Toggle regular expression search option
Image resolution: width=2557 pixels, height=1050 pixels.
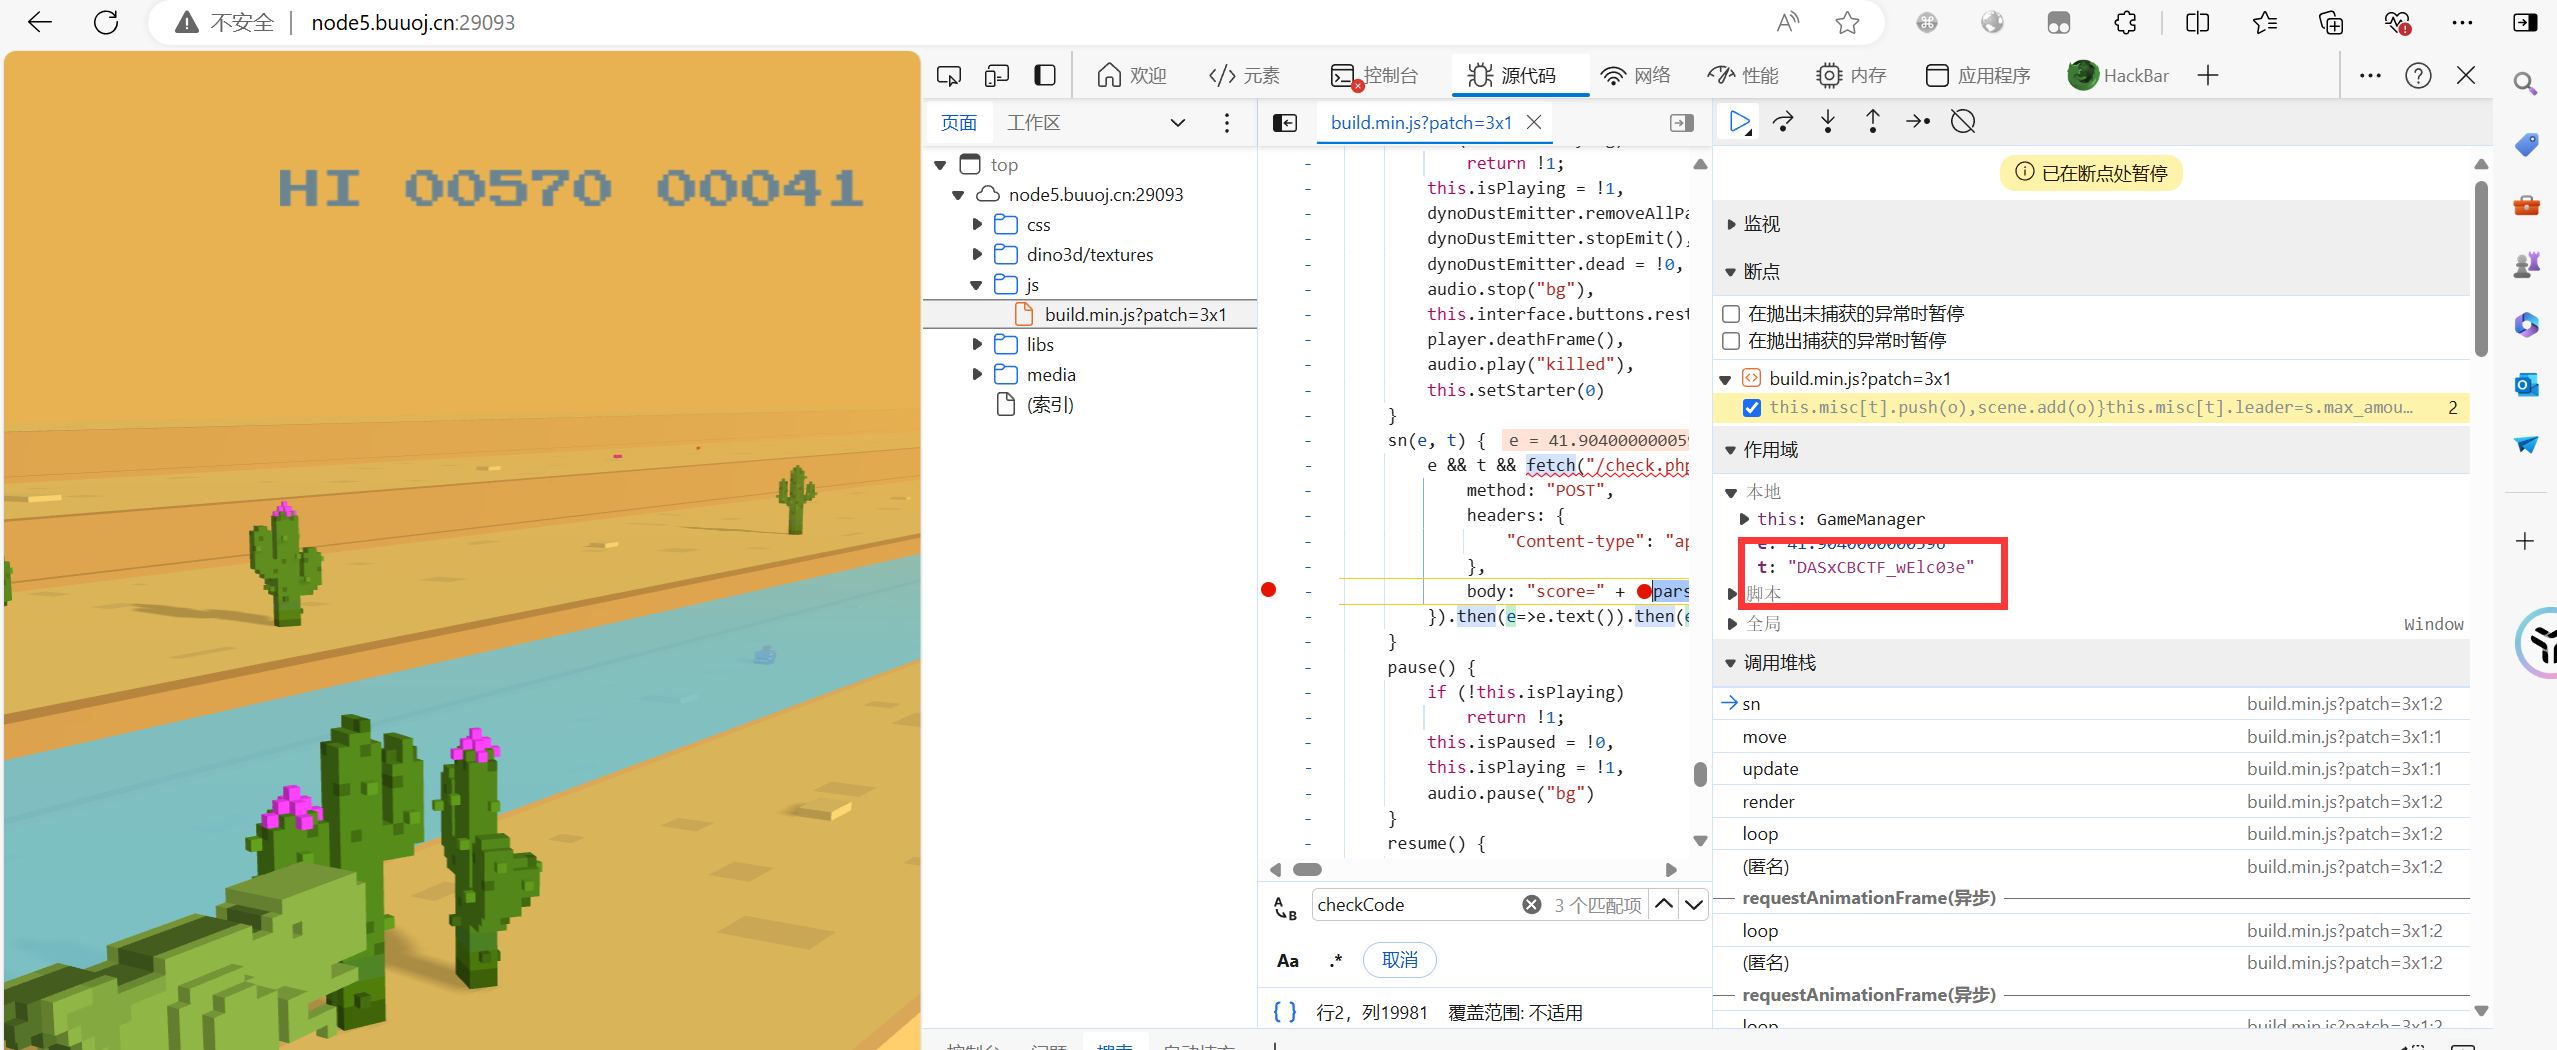[1335, 961]
